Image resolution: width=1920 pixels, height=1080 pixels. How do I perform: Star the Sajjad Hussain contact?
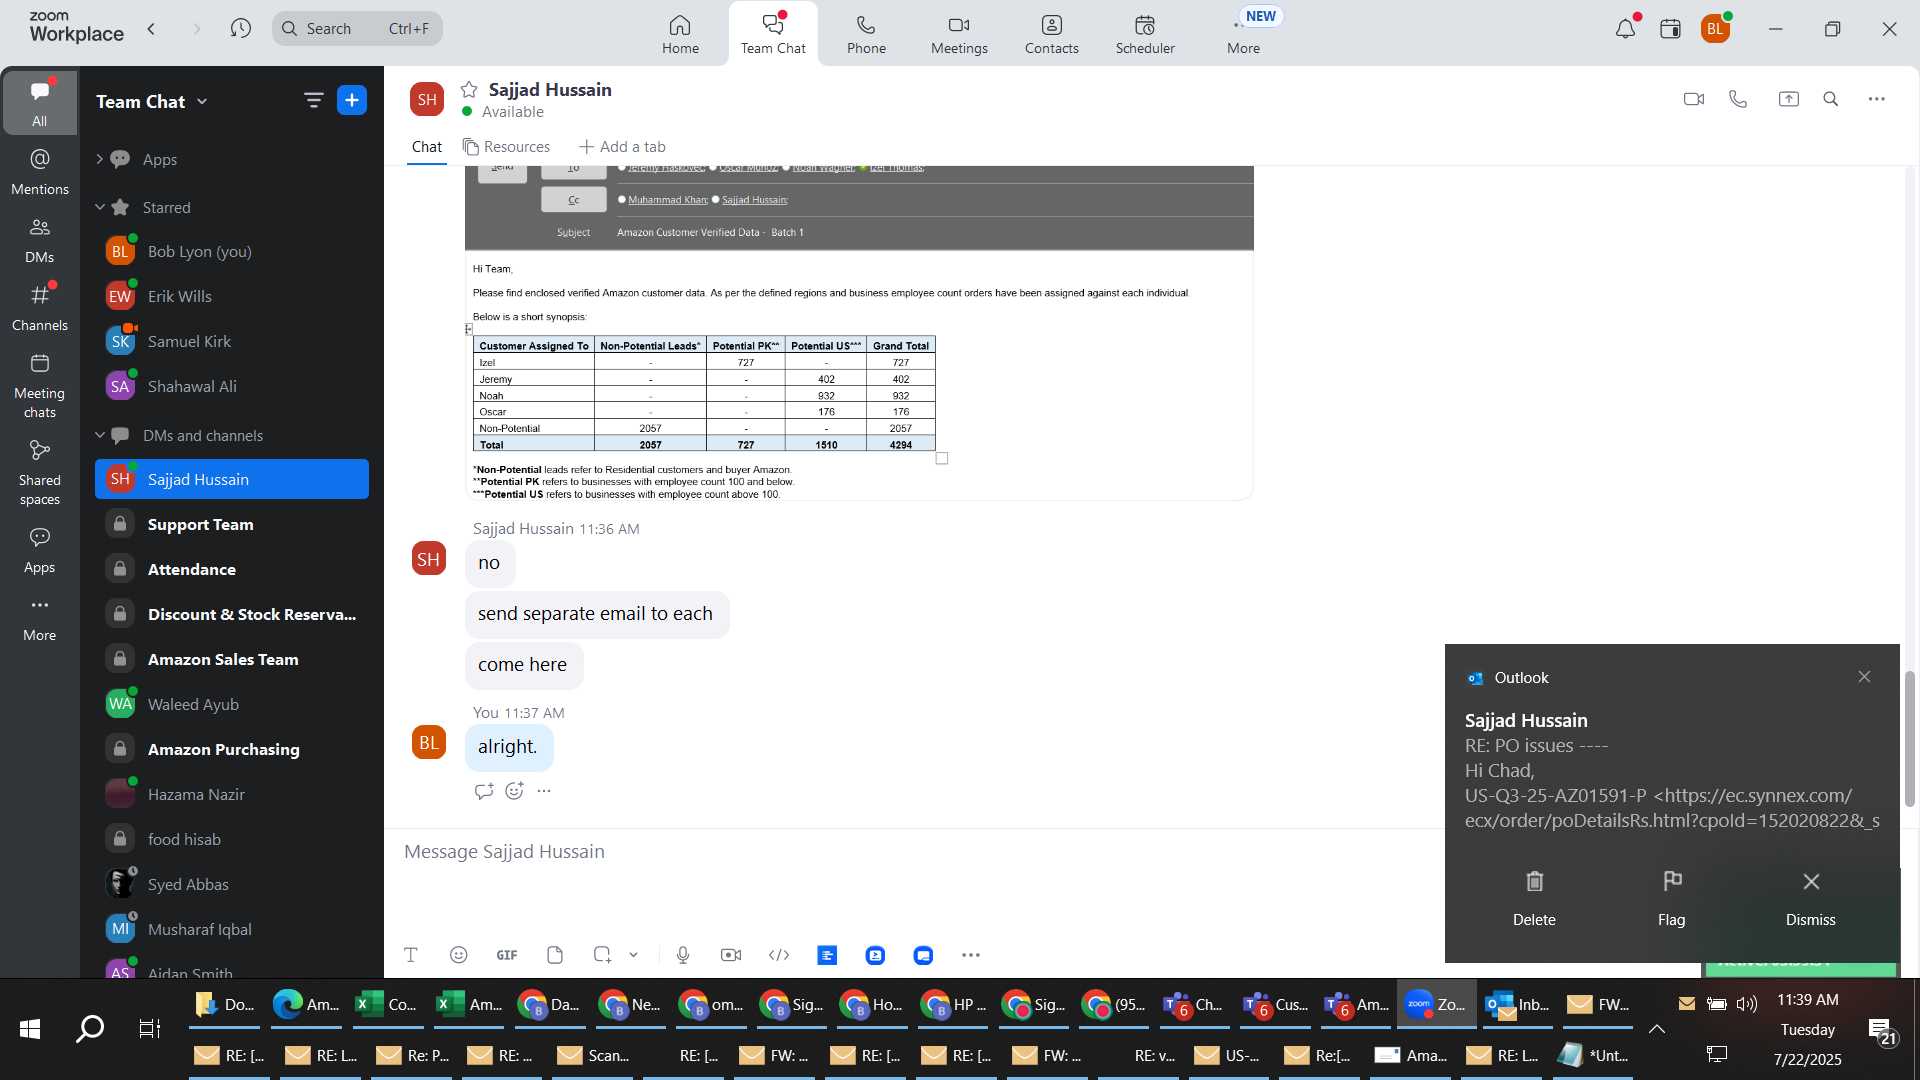pyautogui.click(x=469, y=89)
